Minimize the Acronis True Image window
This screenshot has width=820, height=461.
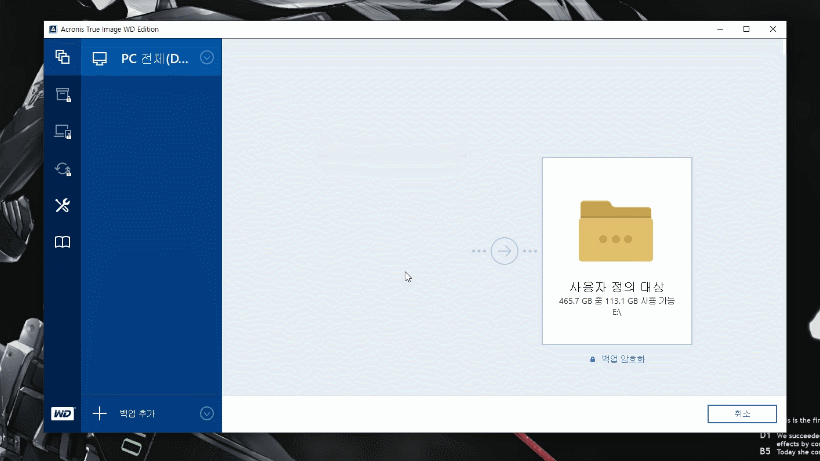click(720, 29)
